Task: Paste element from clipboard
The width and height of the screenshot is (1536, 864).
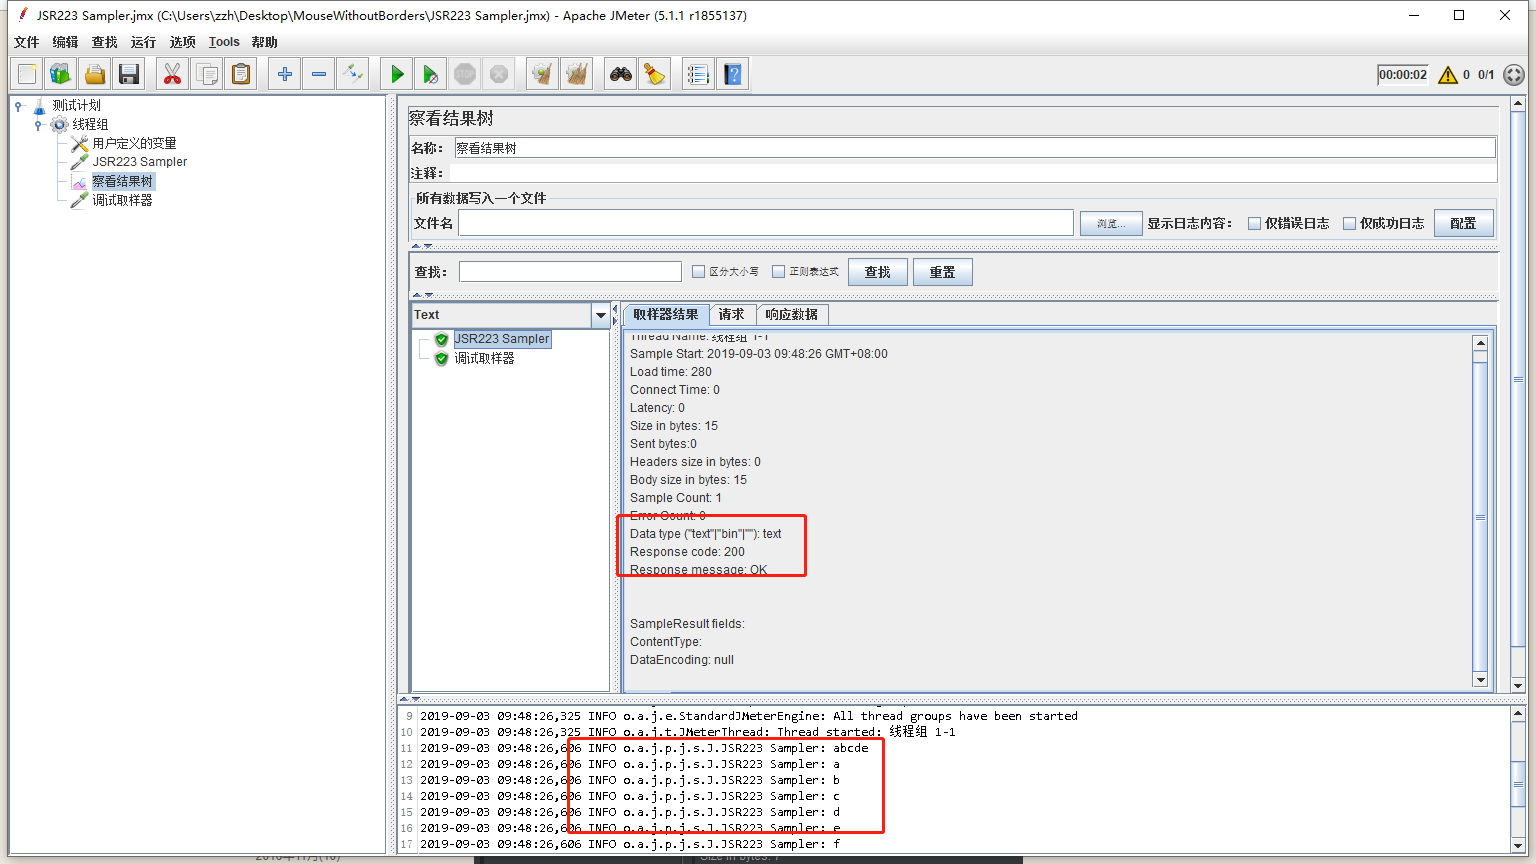Action: coord(241,74)
